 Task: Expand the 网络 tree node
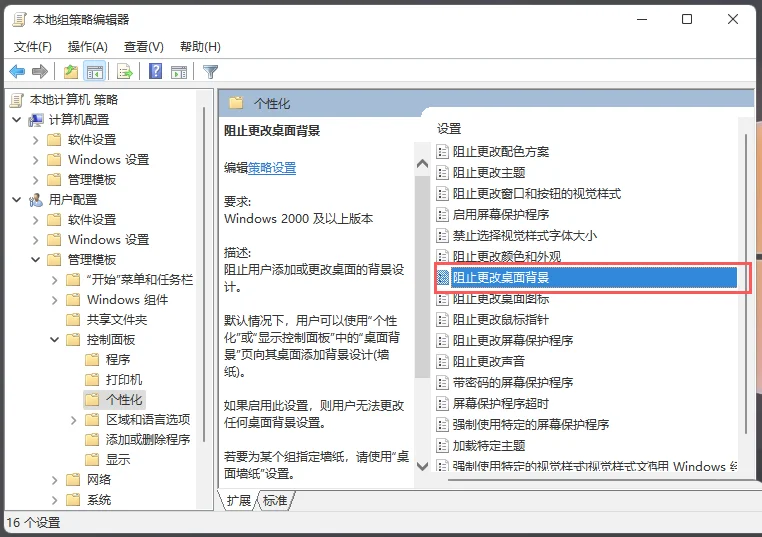54,480
